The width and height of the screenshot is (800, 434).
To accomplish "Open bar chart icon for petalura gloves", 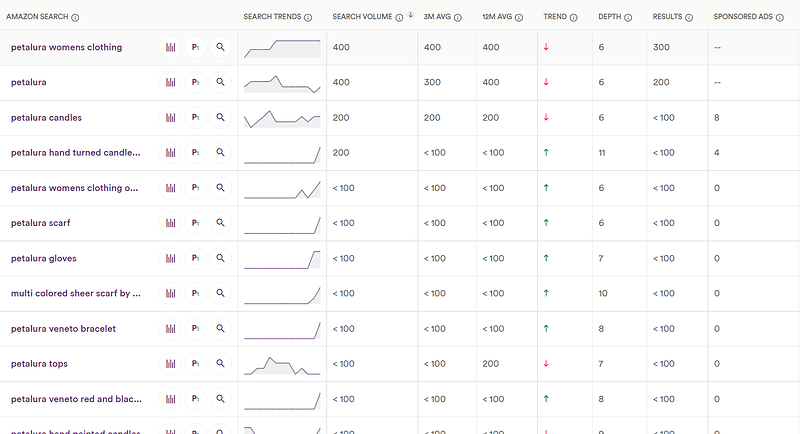I will 170,259.
